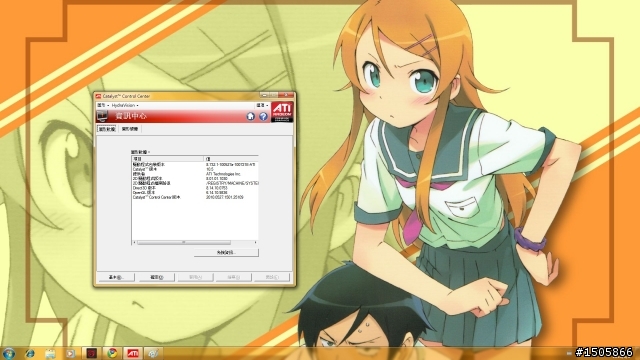Select the Direct3D version row
This screenshot has height=360, width=640.
(x=195, y=188)
